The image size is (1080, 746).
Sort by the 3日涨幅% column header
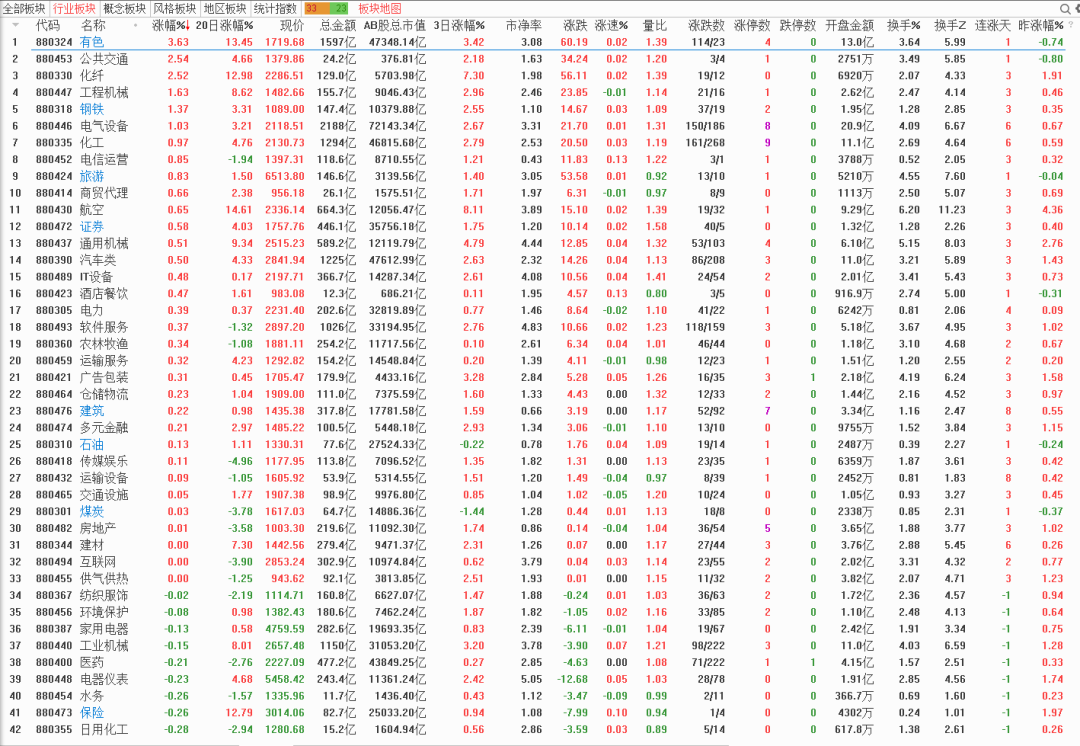[459, 25]
